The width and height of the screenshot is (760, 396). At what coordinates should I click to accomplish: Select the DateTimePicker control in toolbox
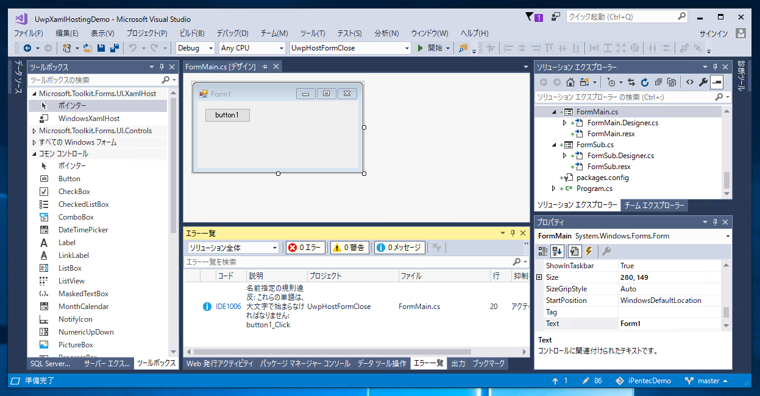(x=83, y=230)
